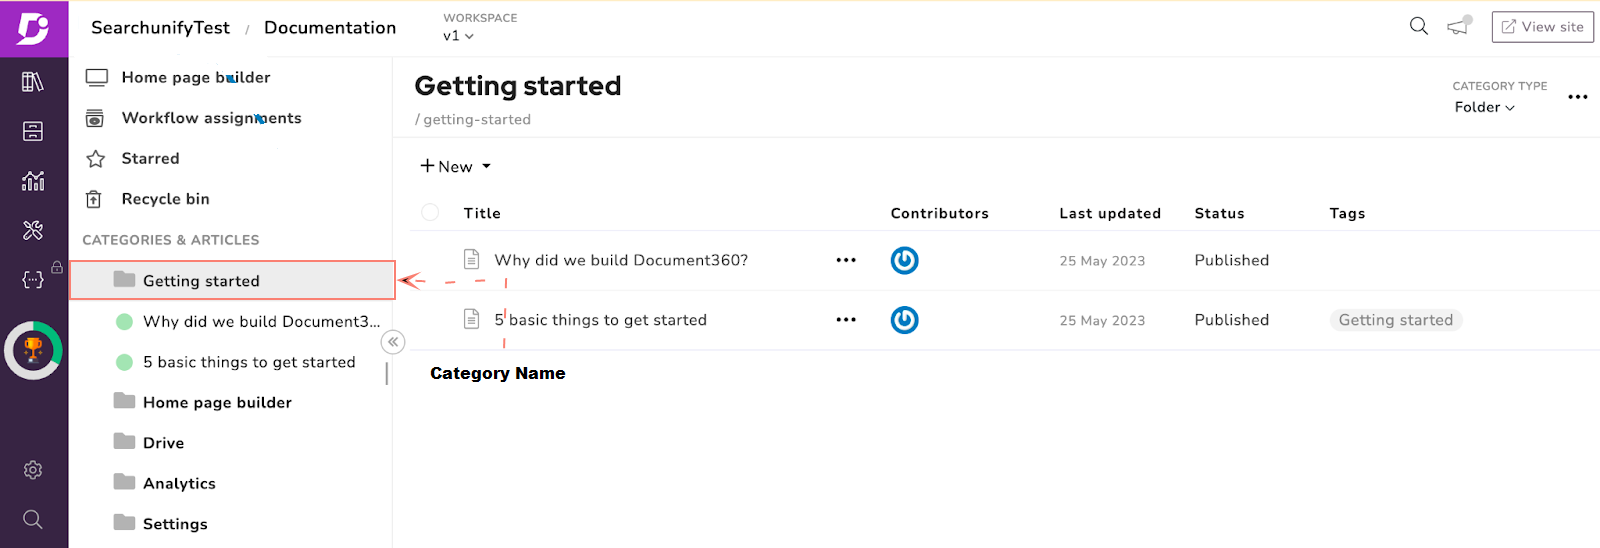Open the Drive icon in left rail
This screenshot has height=548, width=1600.
(33, 131)
